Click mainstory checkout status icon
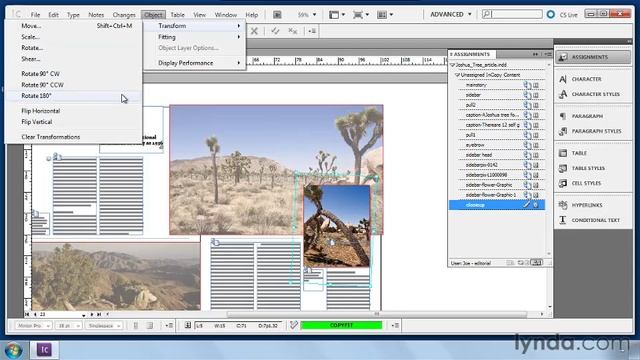 pos(527,85)
